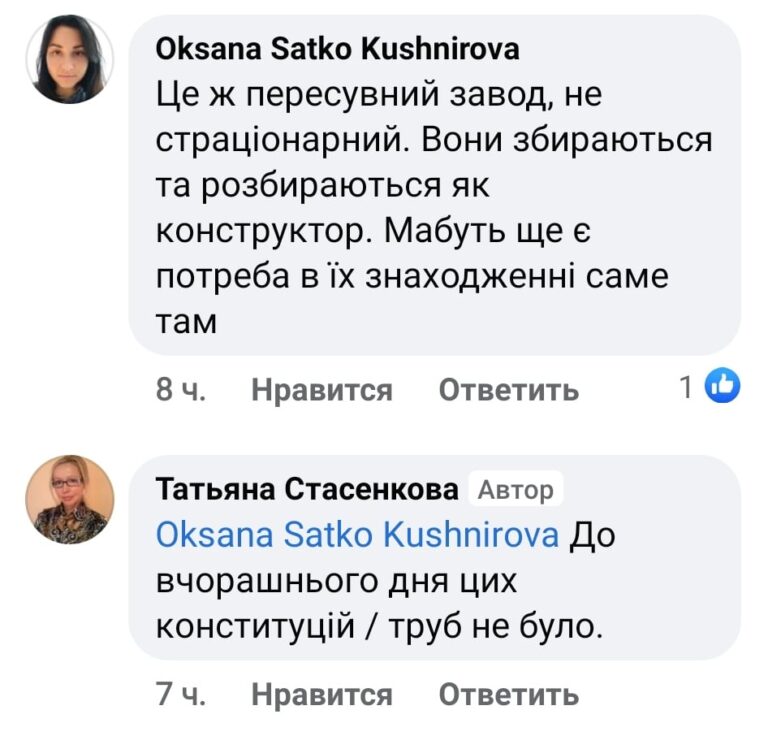
Task: Click the blue Oksana Satko Kushnirova mention in the reply
Action: click(357, 534)
